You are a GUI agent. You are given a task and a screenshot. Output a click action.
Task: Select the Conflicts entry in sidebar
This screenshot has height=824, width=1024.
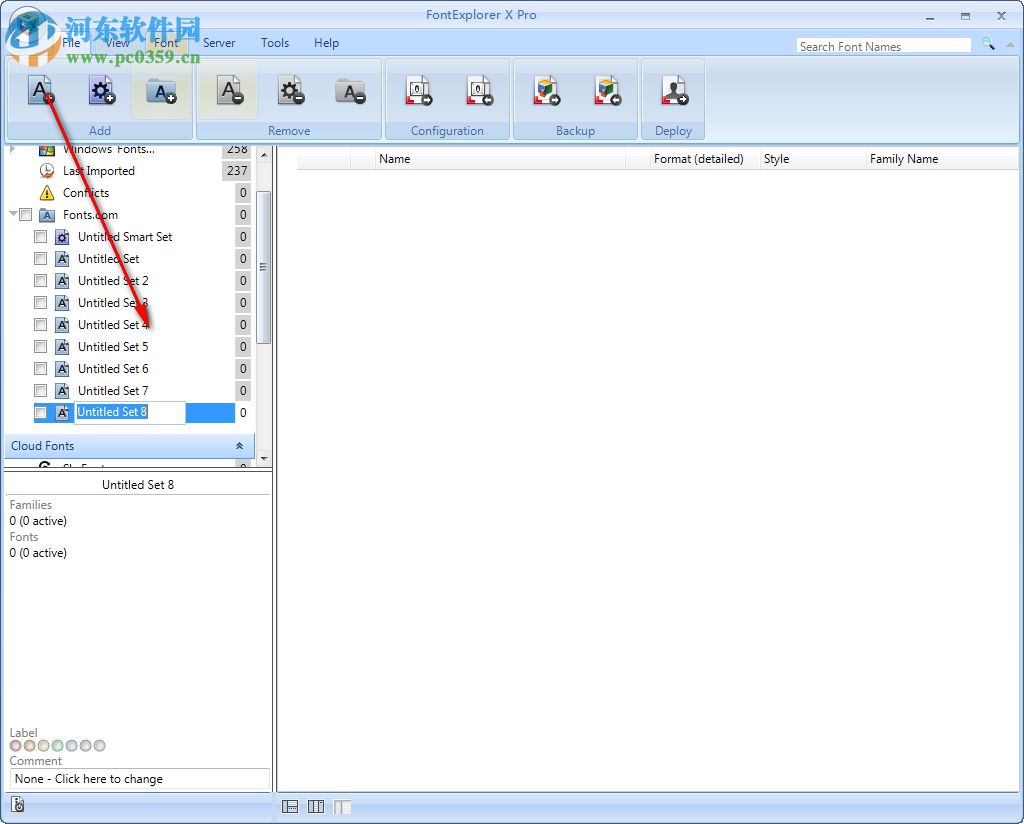click(x=86, y=192)
